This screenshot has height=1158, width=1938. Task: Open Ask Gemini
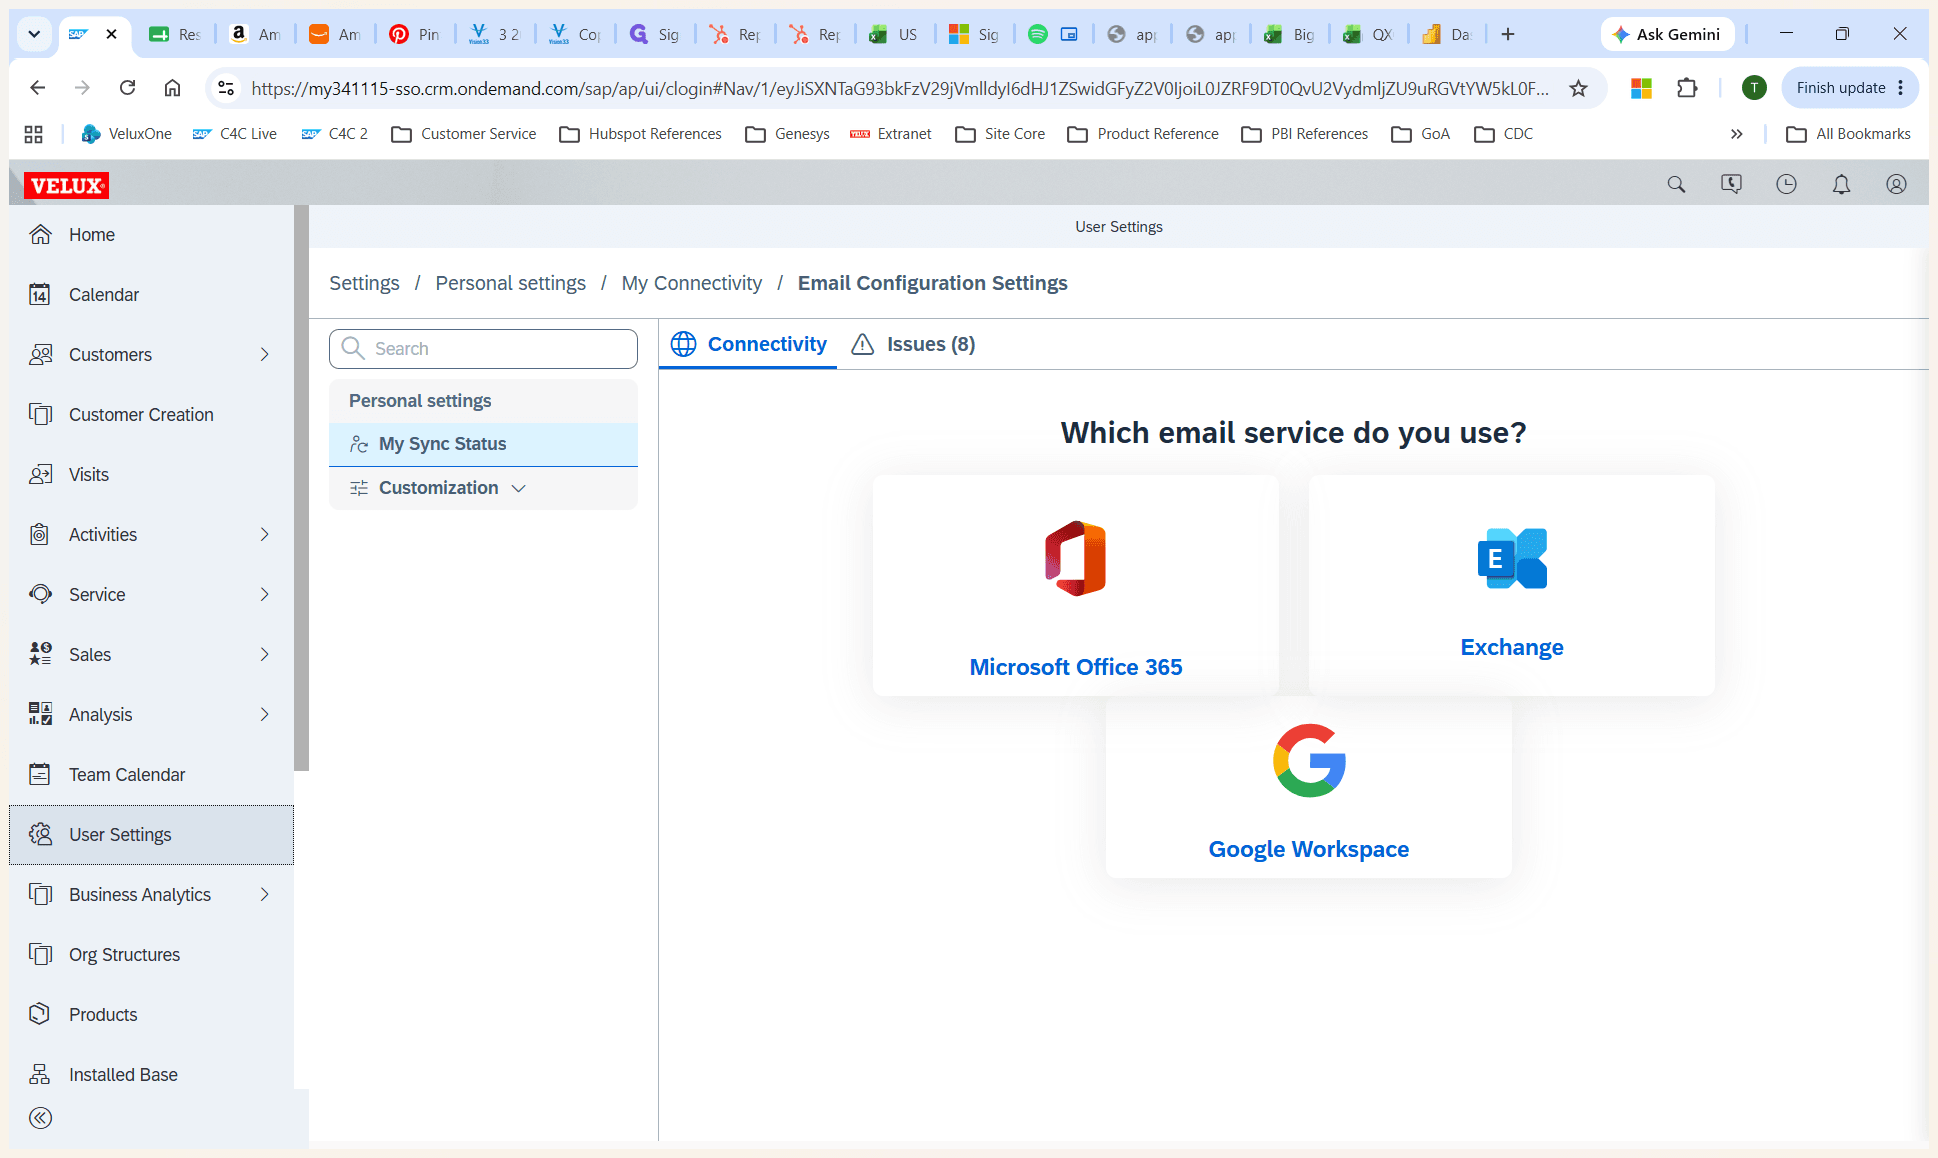click(1666, 34)
